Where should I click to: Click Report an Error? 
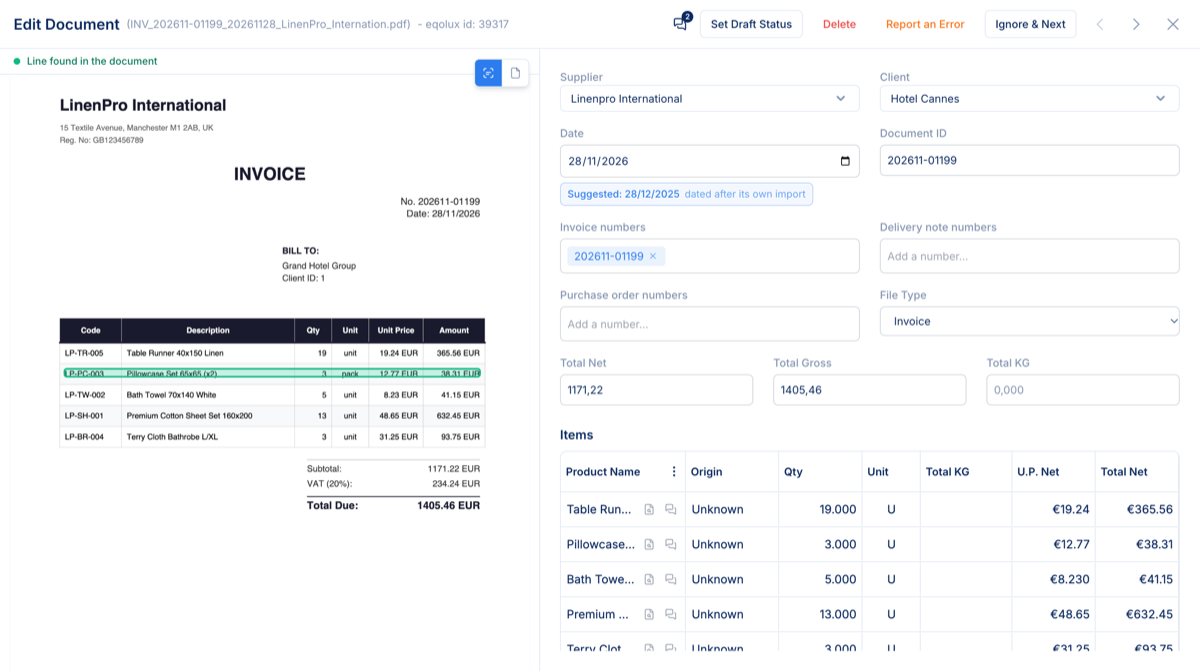pos(925,24)
